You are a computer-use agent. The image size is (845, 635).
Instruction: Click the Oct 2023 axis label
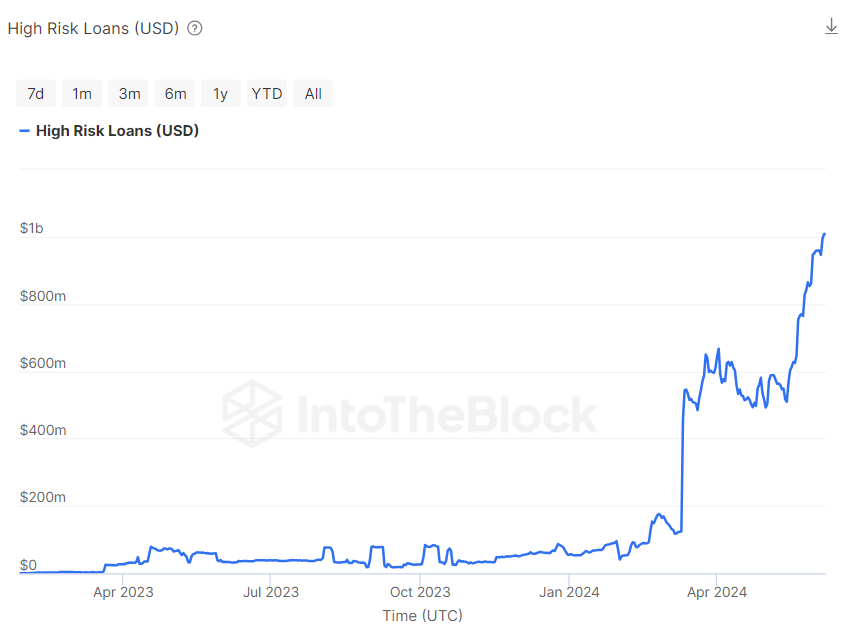pyautogui.click(x=420, y=592)
